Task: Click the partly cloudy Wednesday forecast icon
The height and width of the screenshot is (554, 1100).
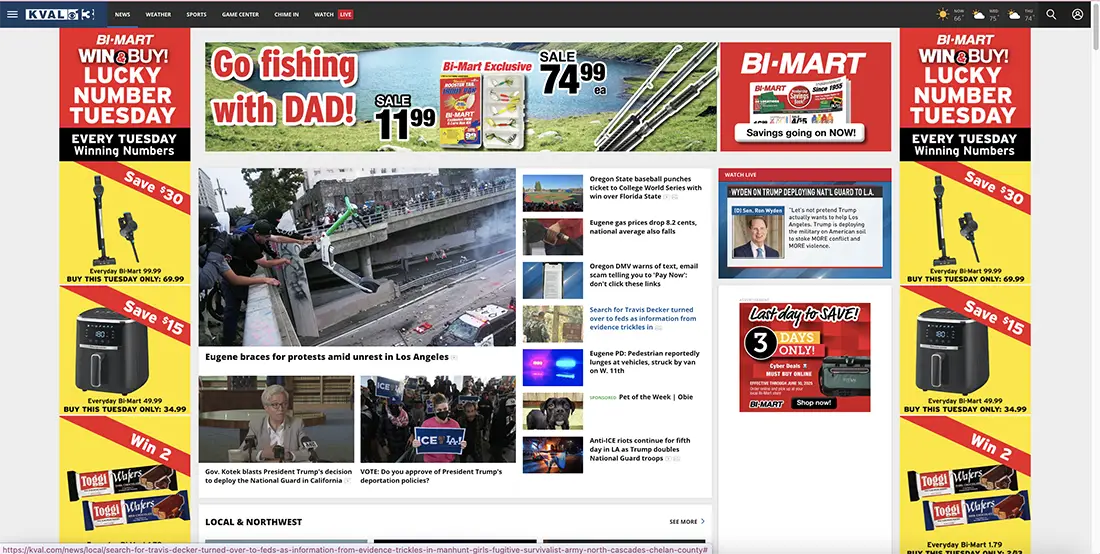Action: [x=978, y=14]
